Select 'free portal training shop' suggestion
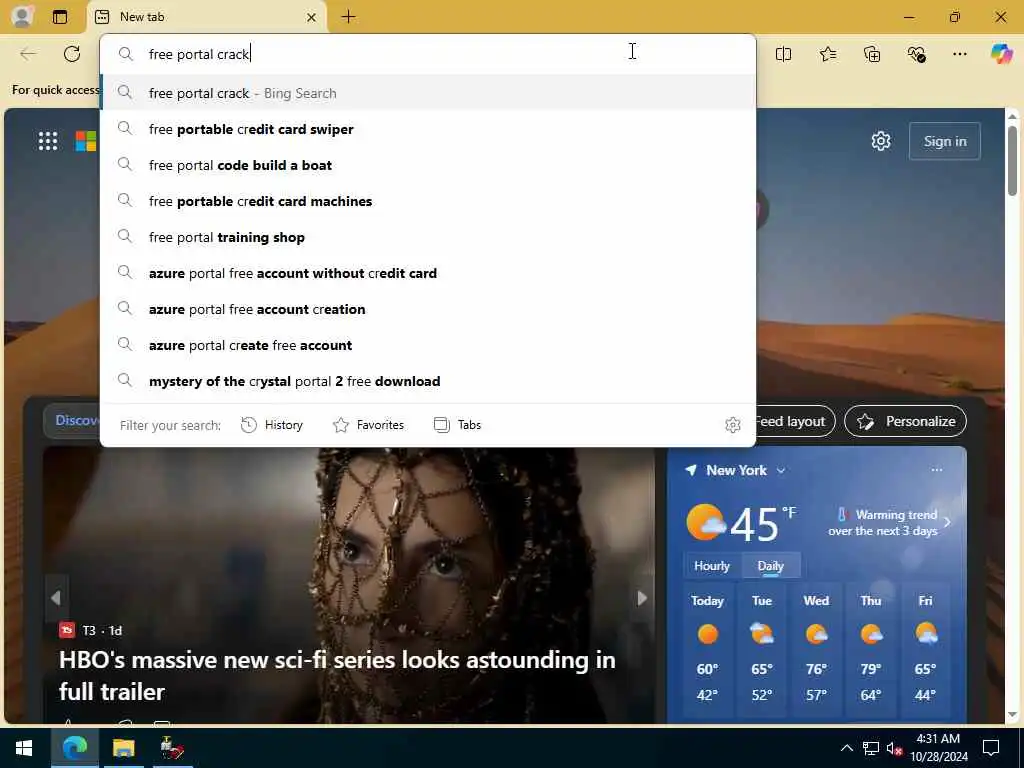The height and width of the screenshot is (768, 1024). pyautogui.click(x=428, y=237)
